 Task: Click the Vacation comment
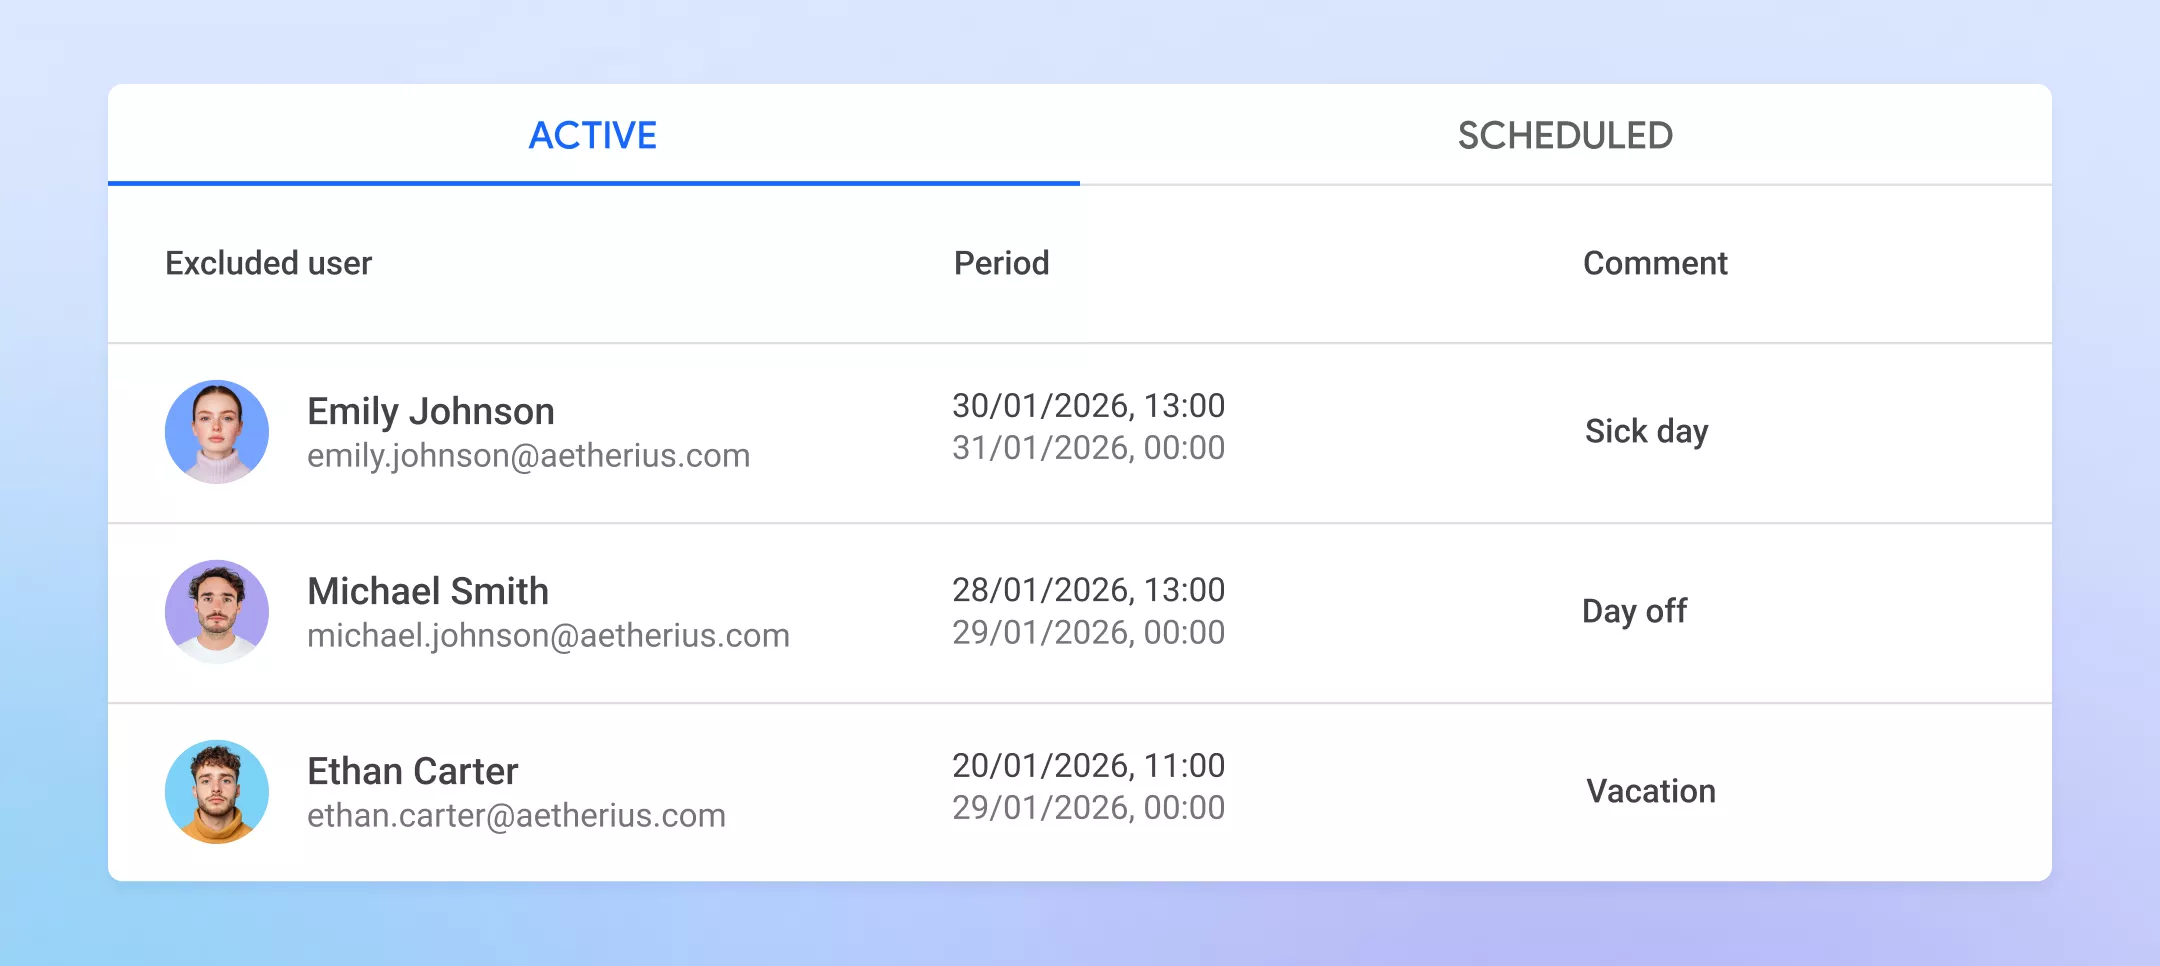point(1651,791)
